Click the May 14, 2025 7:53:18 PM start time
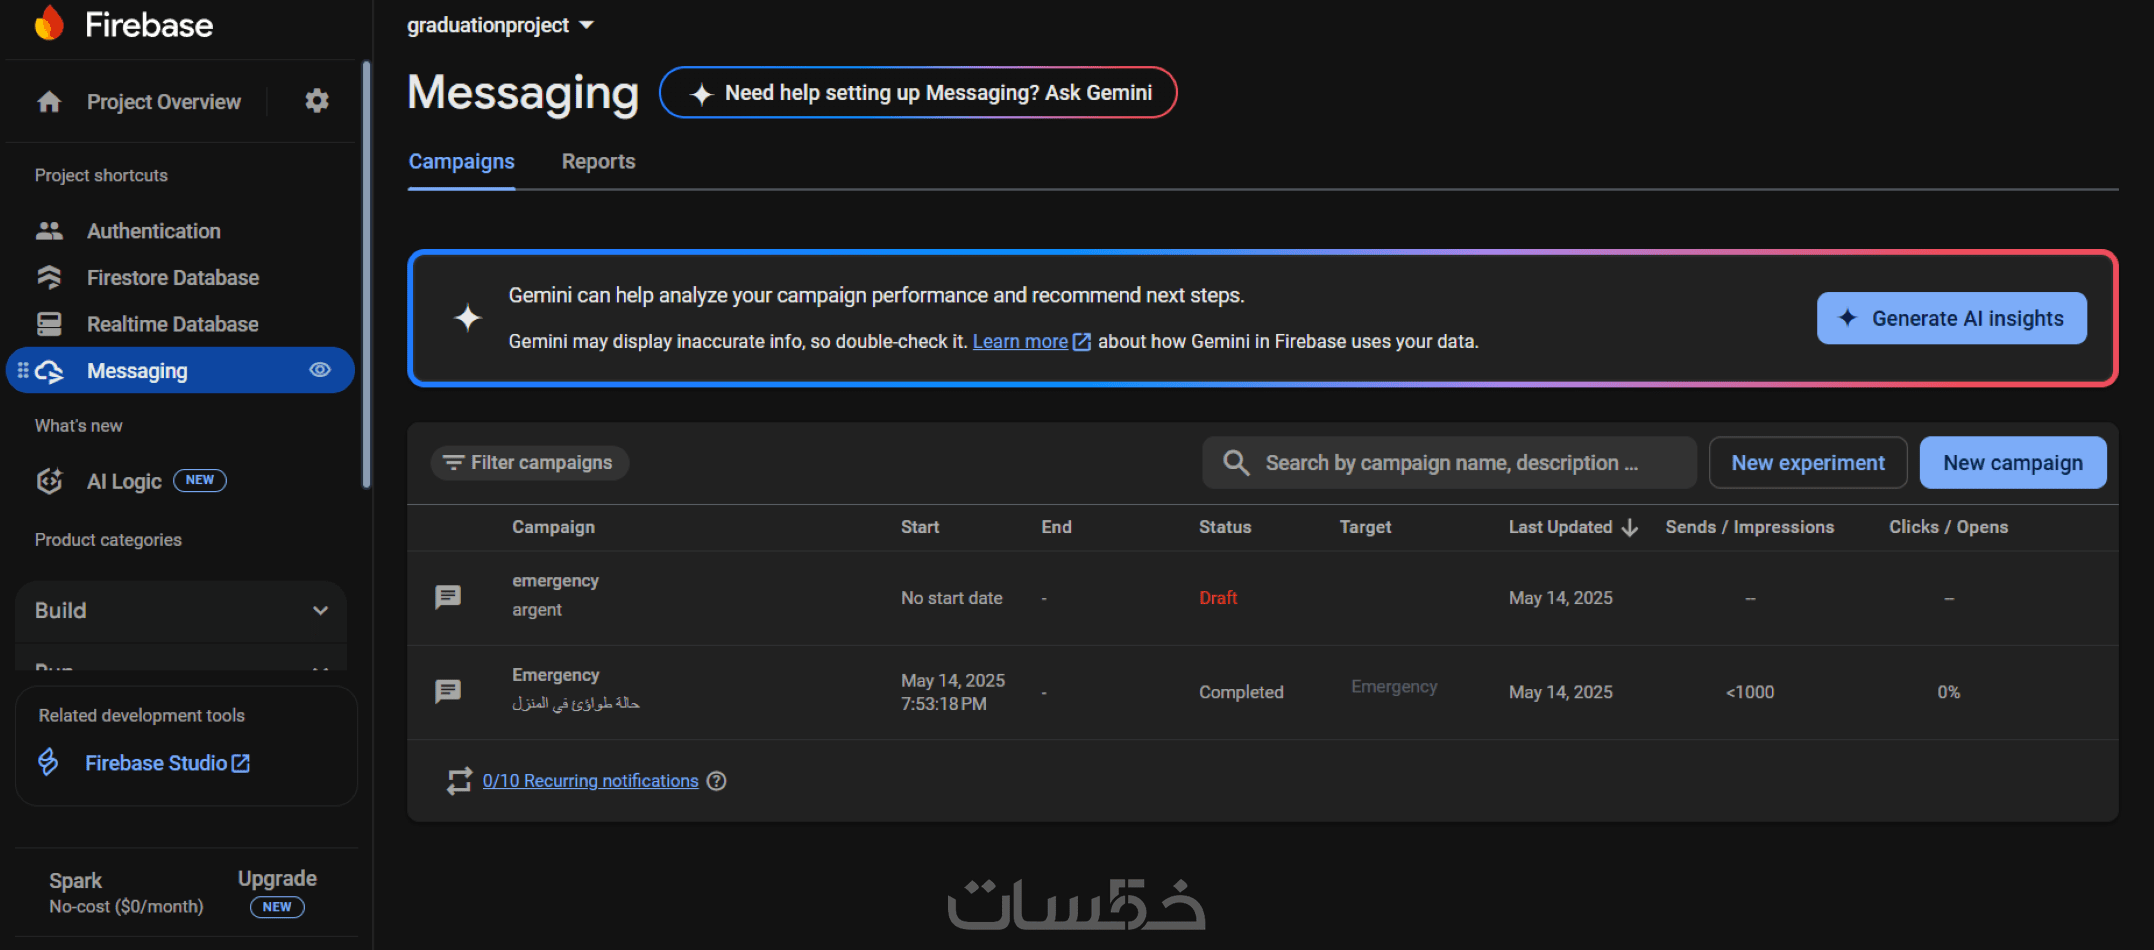Viewport: 2154px width, 950px height. click(x=953, y=692)
